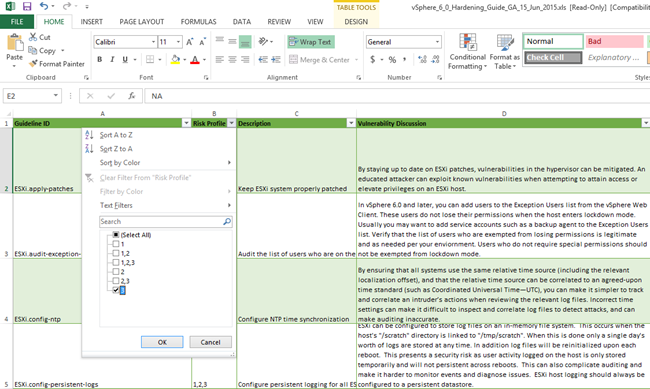Switch to the PAGE LAYOUT tab
The height and width of the screenshot is (389, 650).
pos(142,22)
